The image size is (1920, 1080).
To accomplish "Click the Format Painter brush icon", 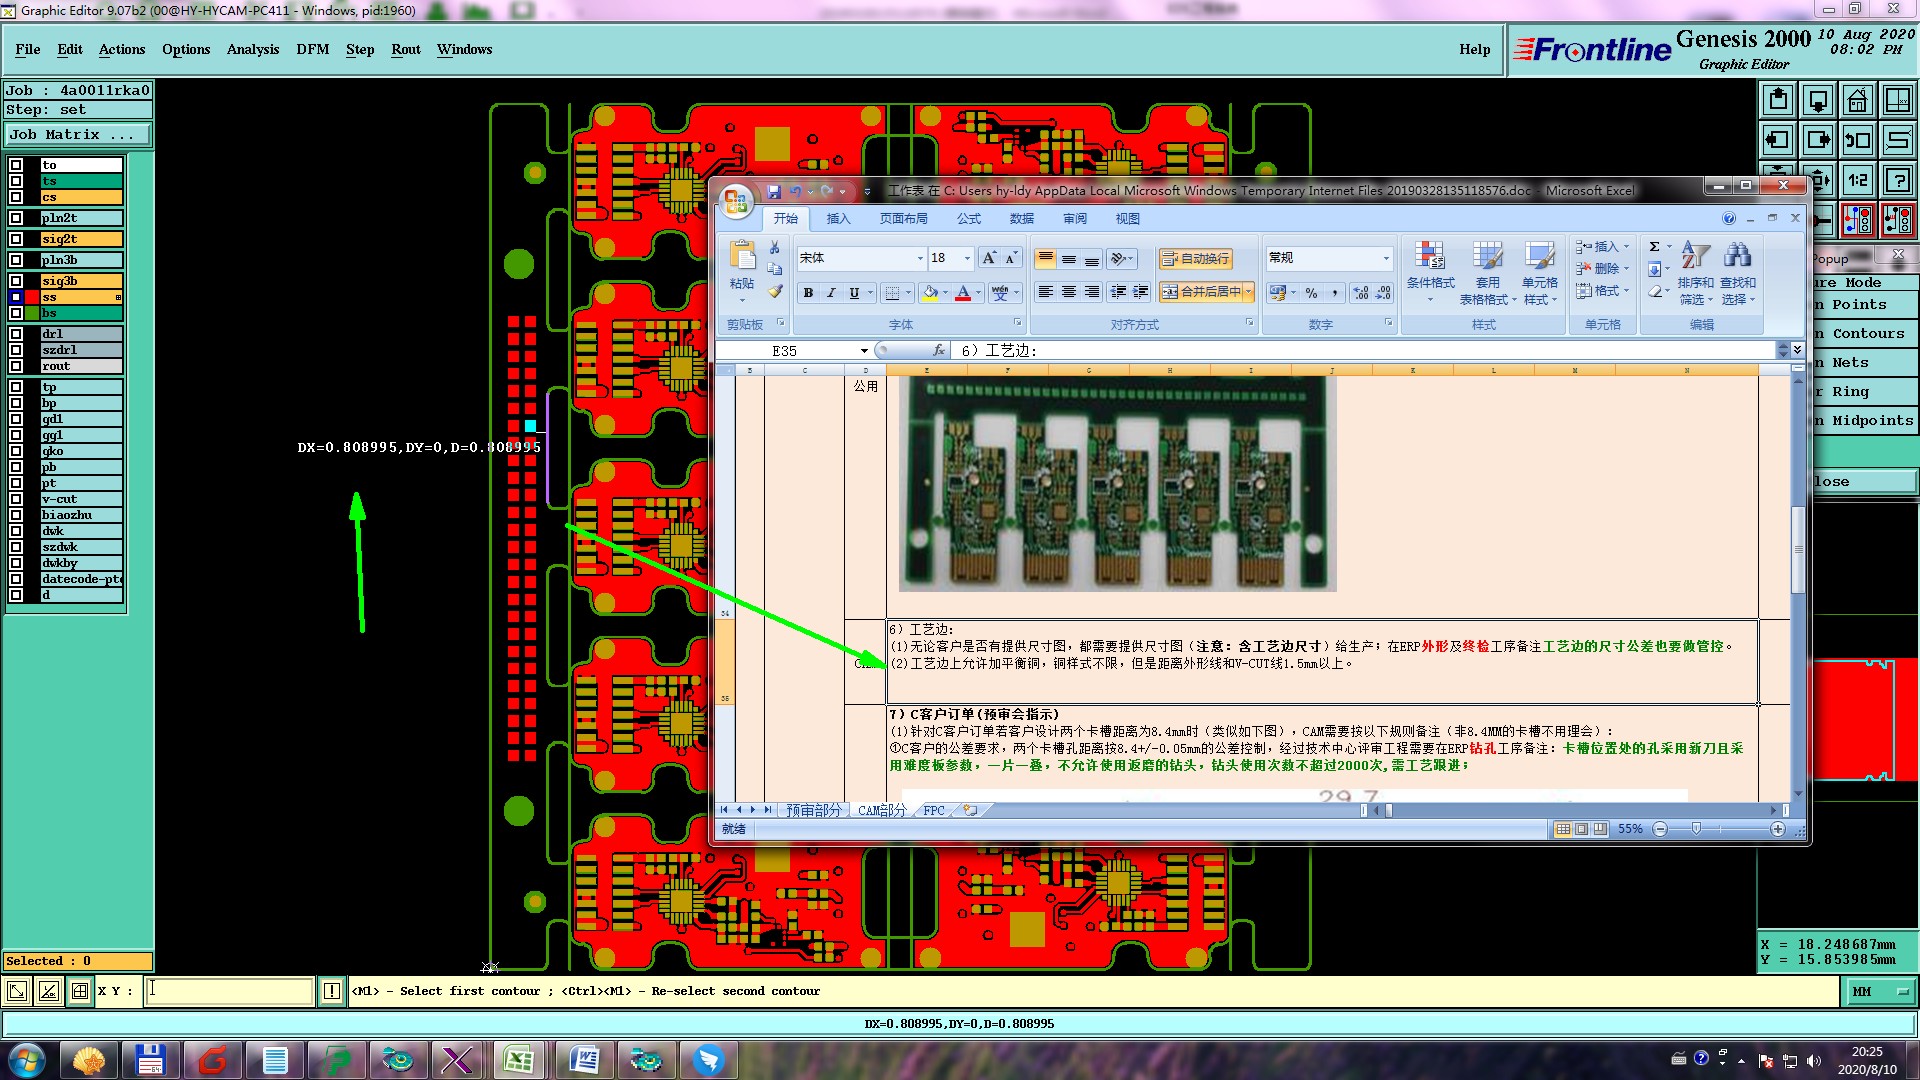I will click(775, 291).
